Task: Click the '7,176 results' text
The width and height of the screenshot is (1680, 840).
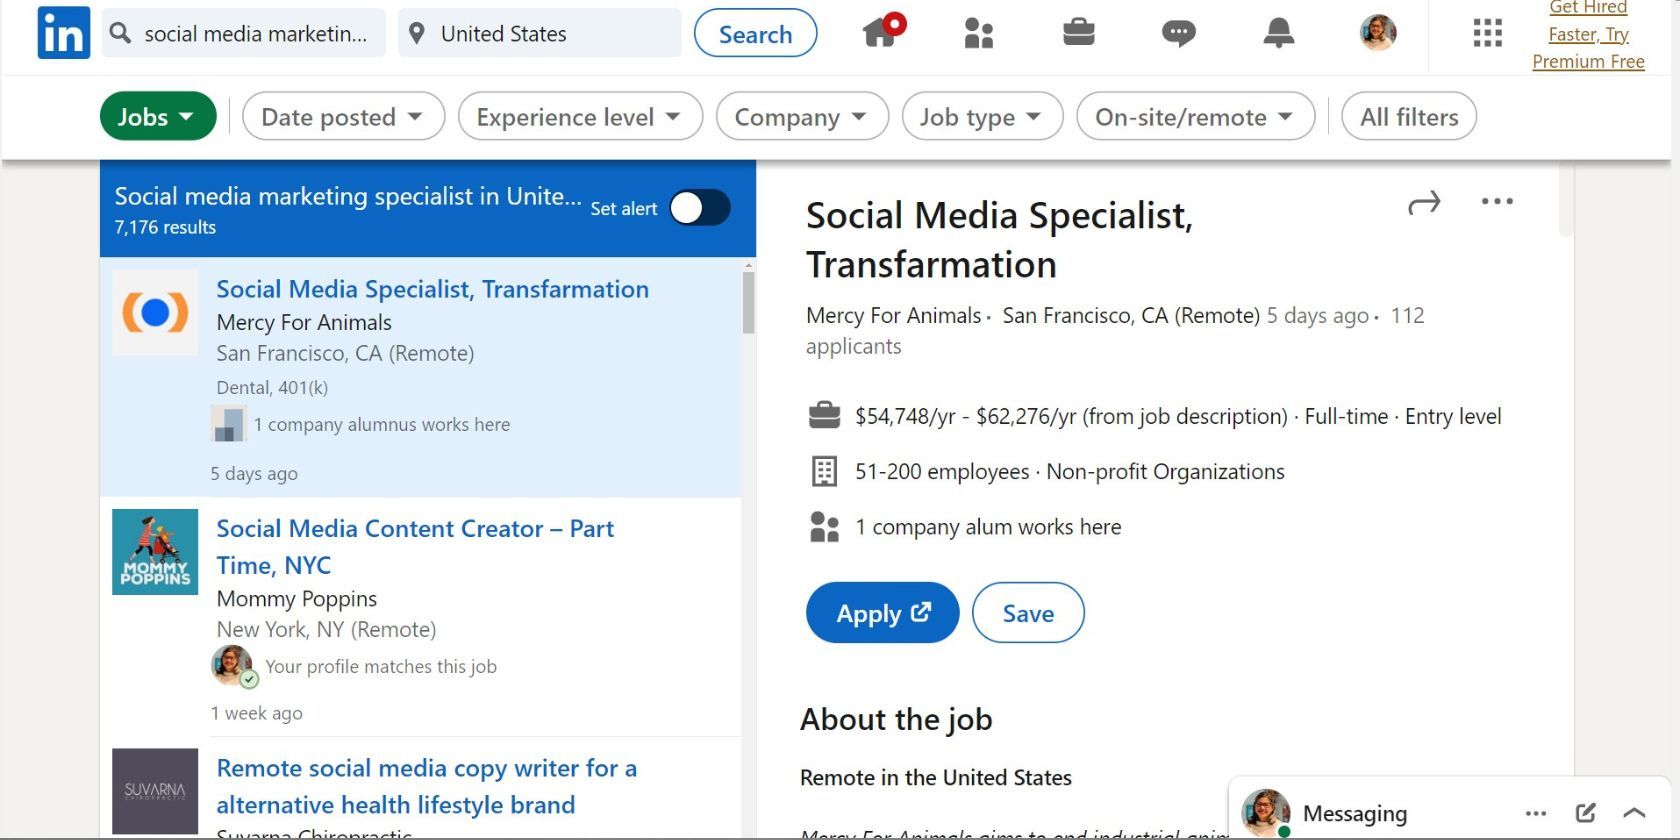Action: coord(165,227)
